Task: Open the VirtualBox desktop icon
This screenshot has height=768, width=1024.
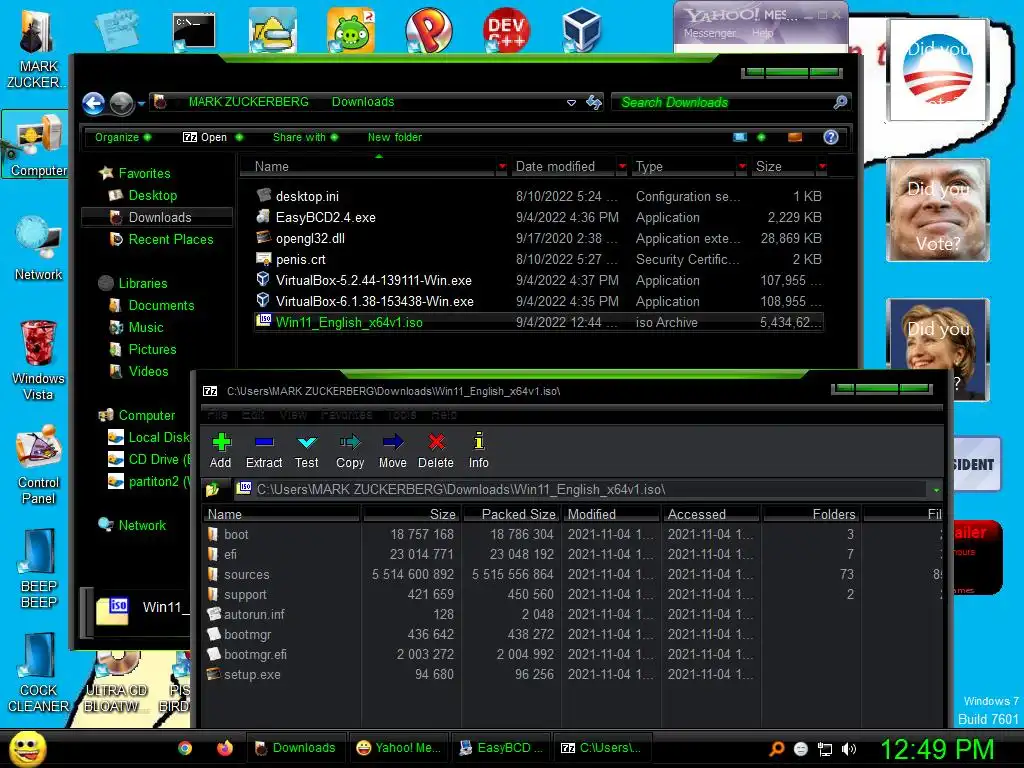Action: [581, 30]
